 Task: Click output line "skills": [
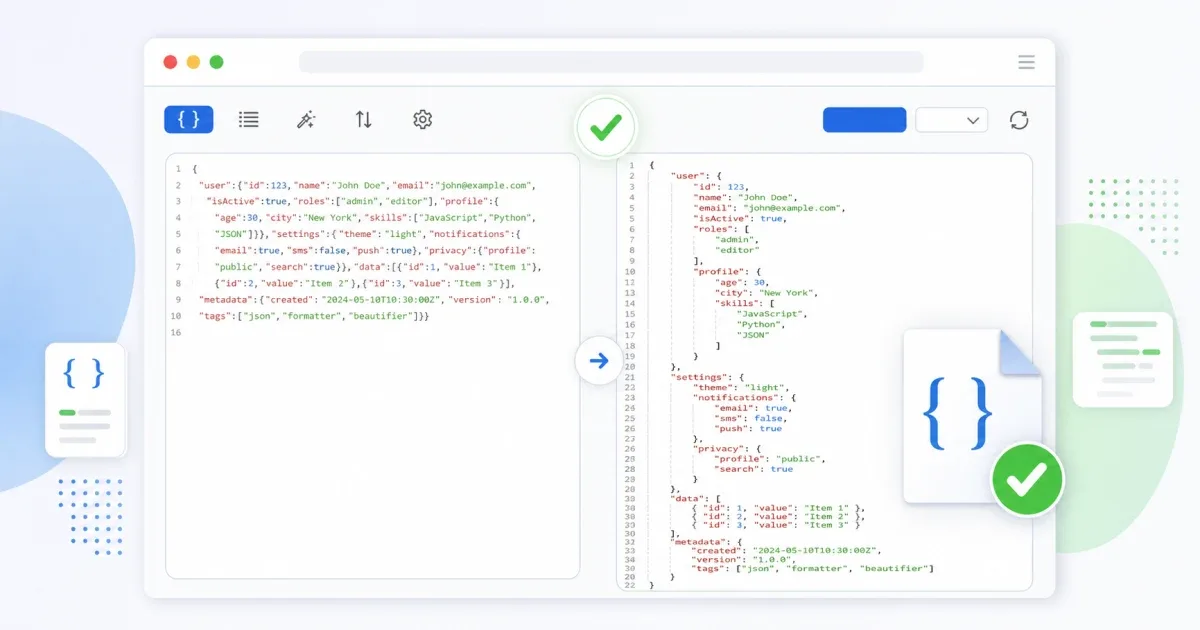click(744, 303)
